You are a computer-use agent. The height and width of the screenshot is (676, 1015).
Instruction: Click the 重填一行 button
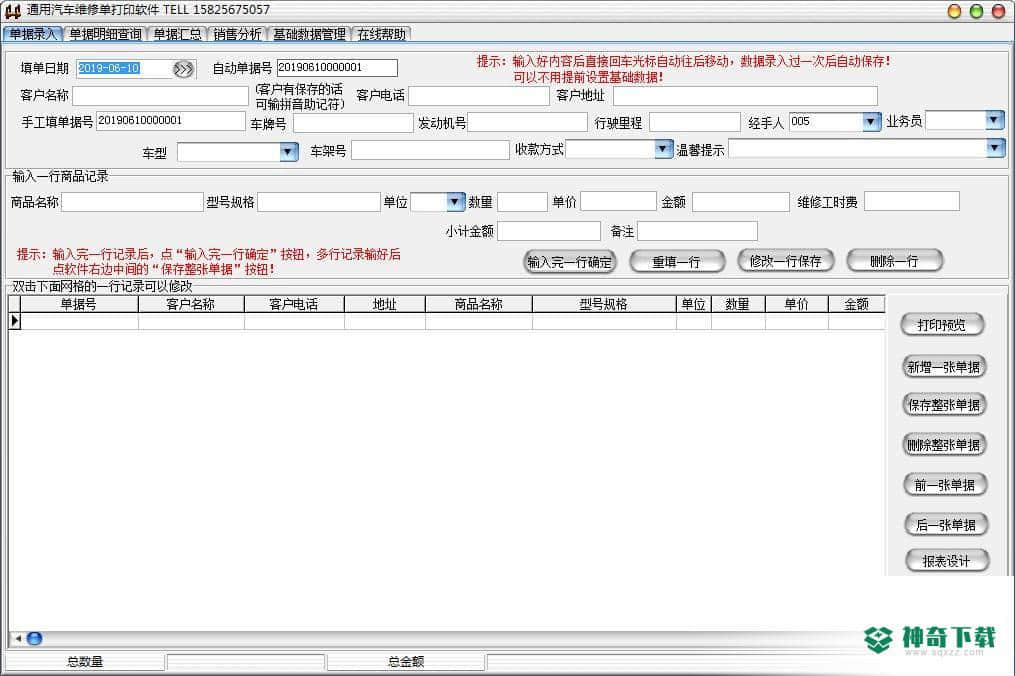pos(676,262)
